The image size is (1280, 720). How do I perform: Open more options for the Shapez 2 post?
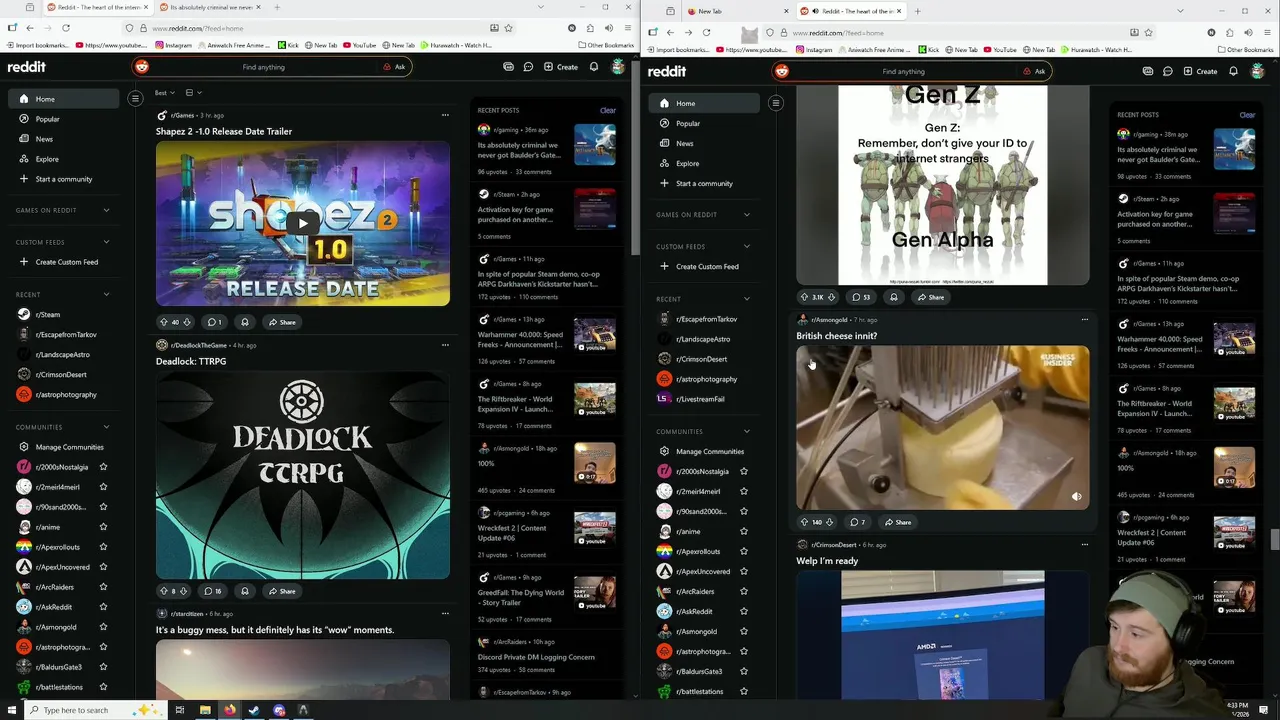click(x=445, y=115)
